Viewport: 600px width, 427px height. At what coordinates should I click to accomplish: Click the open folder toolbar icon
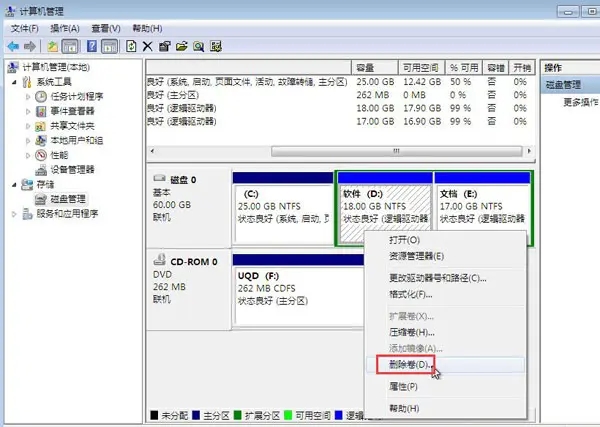tap(183, 46)
